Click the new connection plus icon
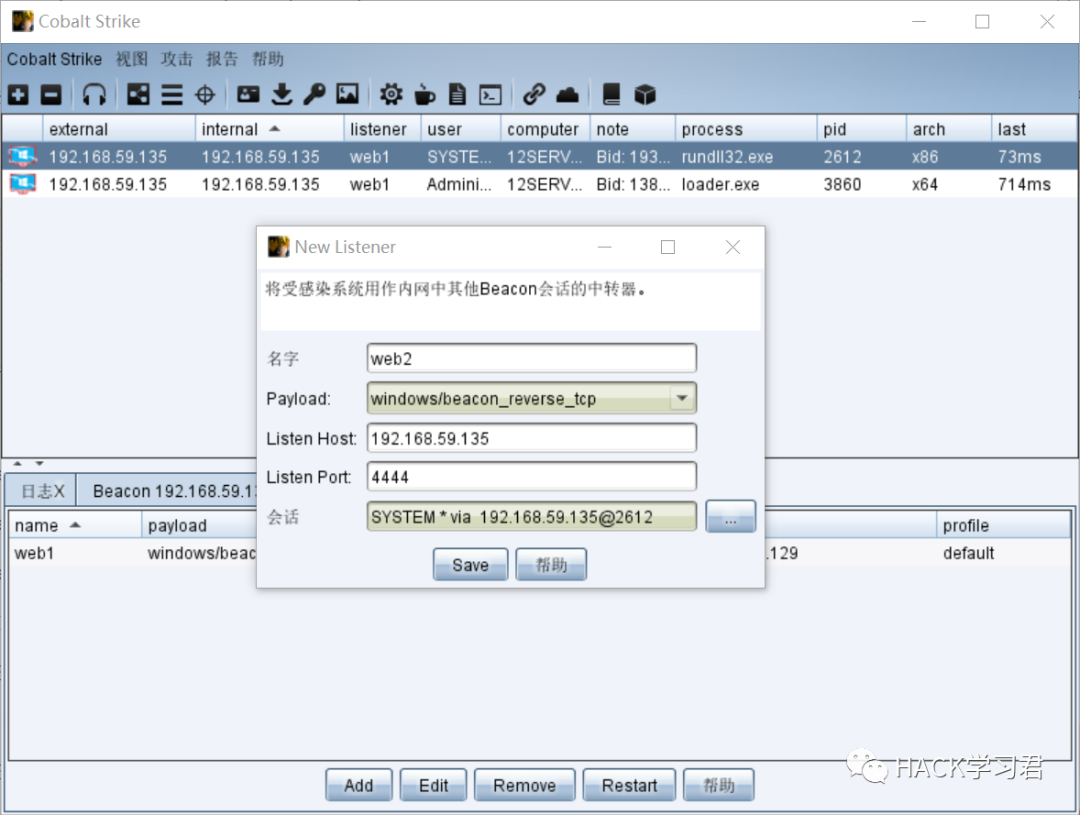Screen dimensions: 1080x815 (19, 94)
